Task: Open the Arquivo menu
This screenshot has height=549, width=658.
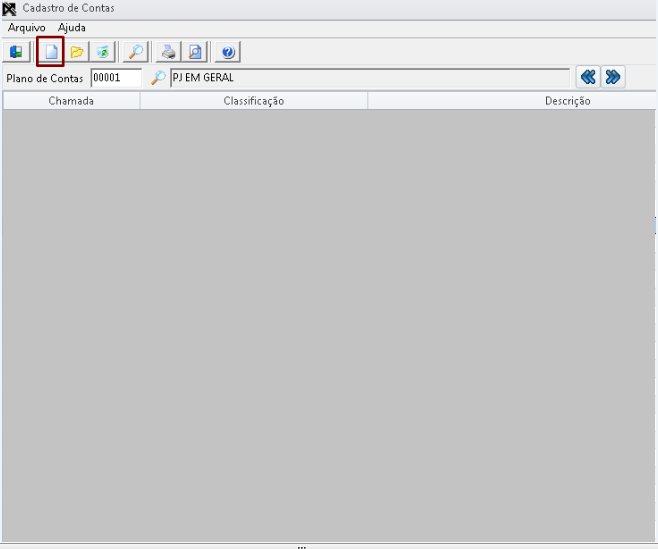Action: (x=26, y=28)
